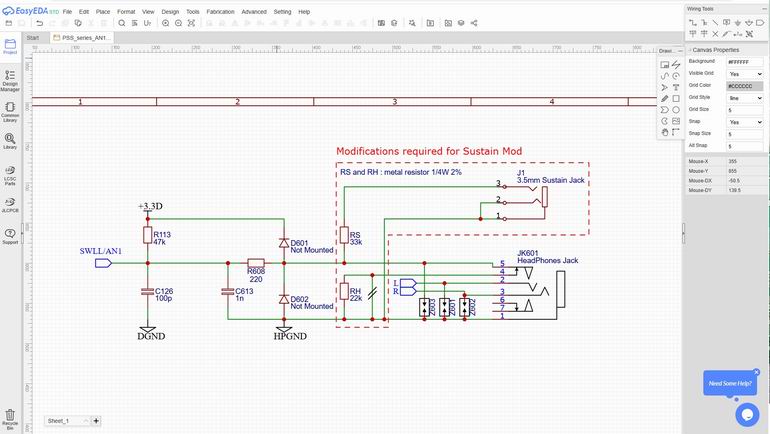The width and height of the screenshot is (770, 434).
Task: Click the Find magnifier toolbar icon
Action: click(121, 23)
